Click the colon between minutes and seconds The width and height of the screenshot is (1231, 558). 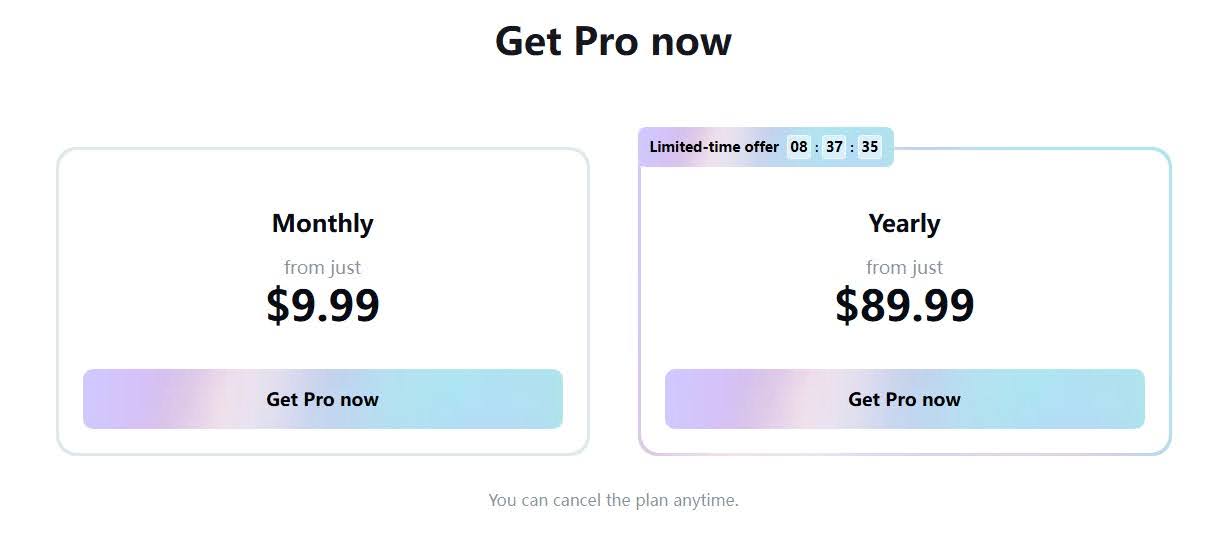pyautogui.click(x=852, y=147)
